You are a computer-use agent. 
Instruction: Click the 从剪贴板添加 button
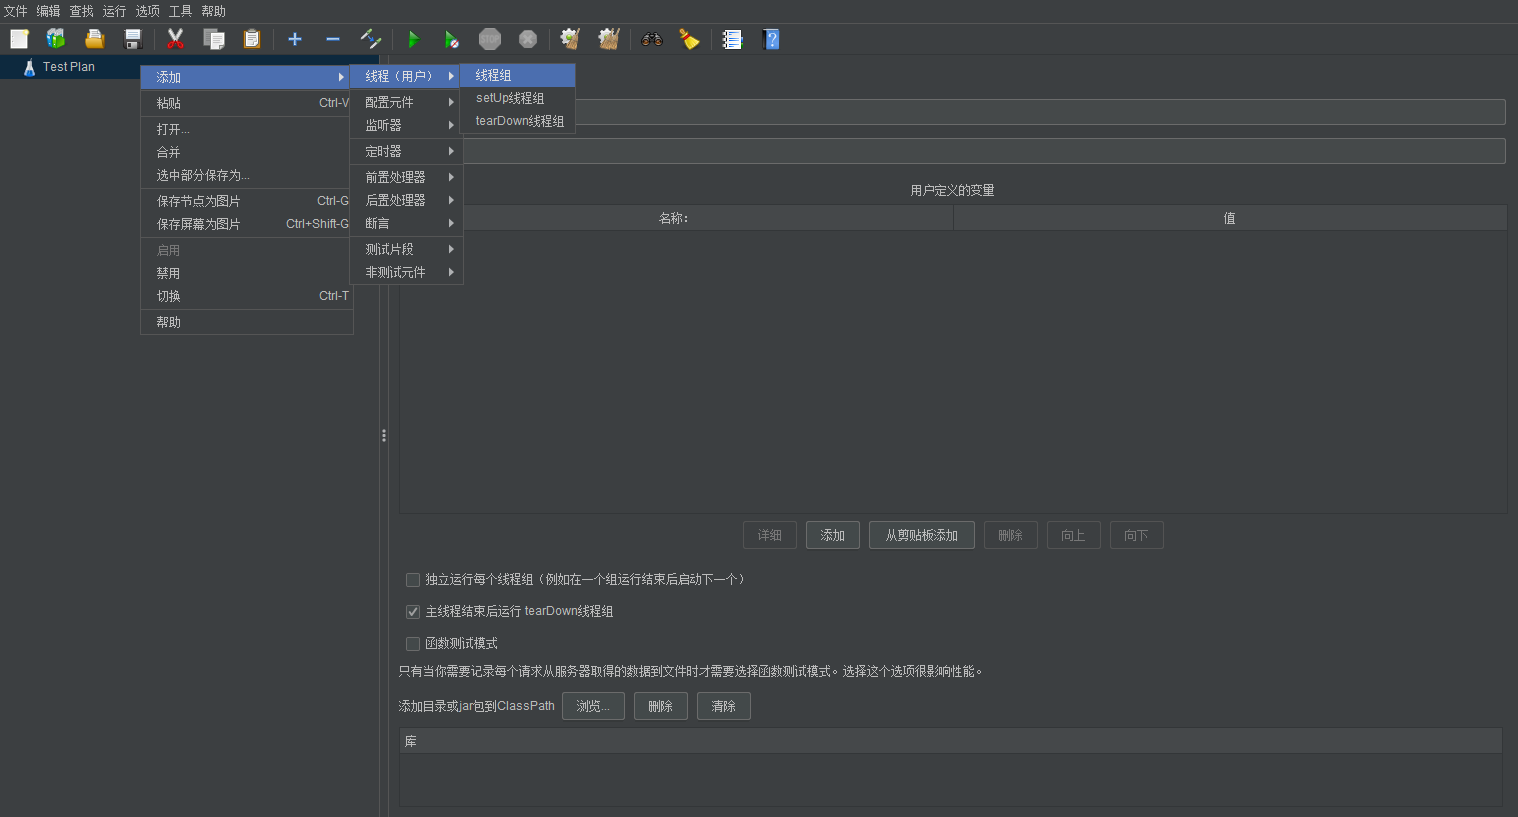922,535
